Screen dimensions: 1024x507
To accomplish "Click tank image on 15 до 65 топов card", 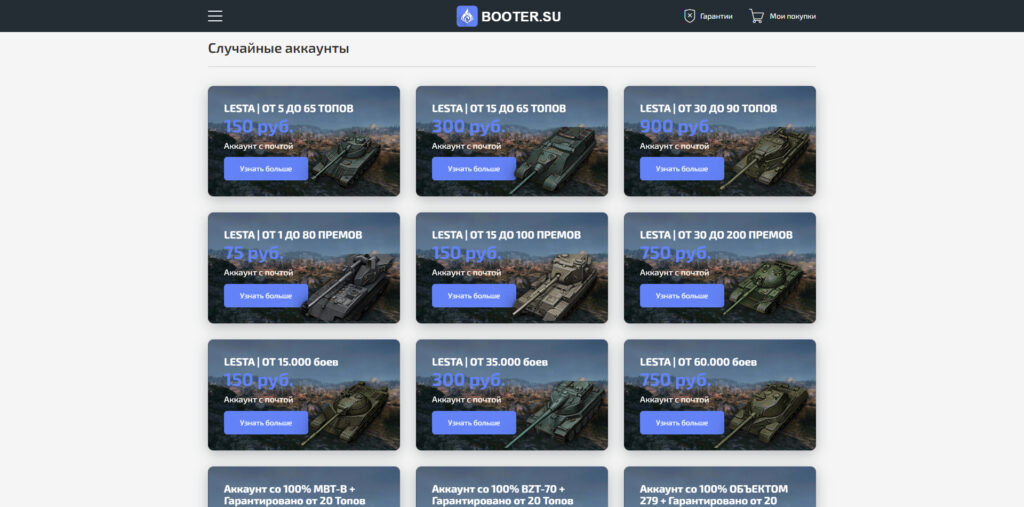I will pos(554,160).
